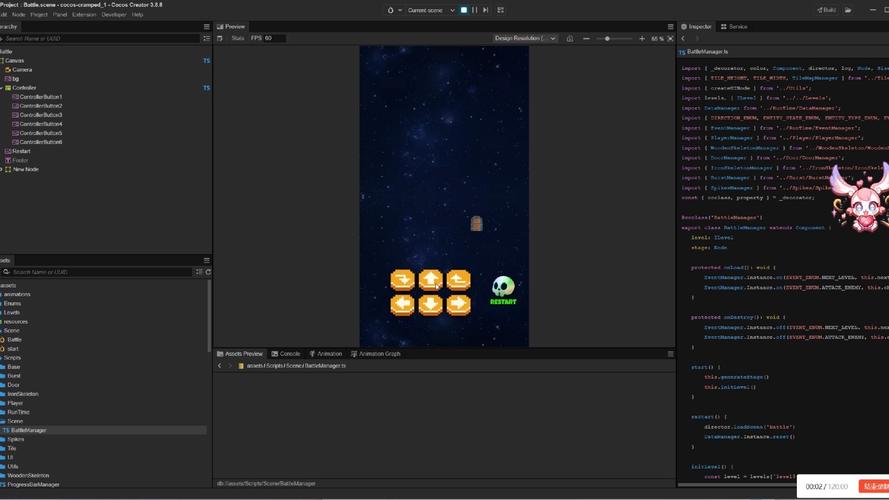
Task: Switch to the Console tab
Action: click(x=286, y=354)
